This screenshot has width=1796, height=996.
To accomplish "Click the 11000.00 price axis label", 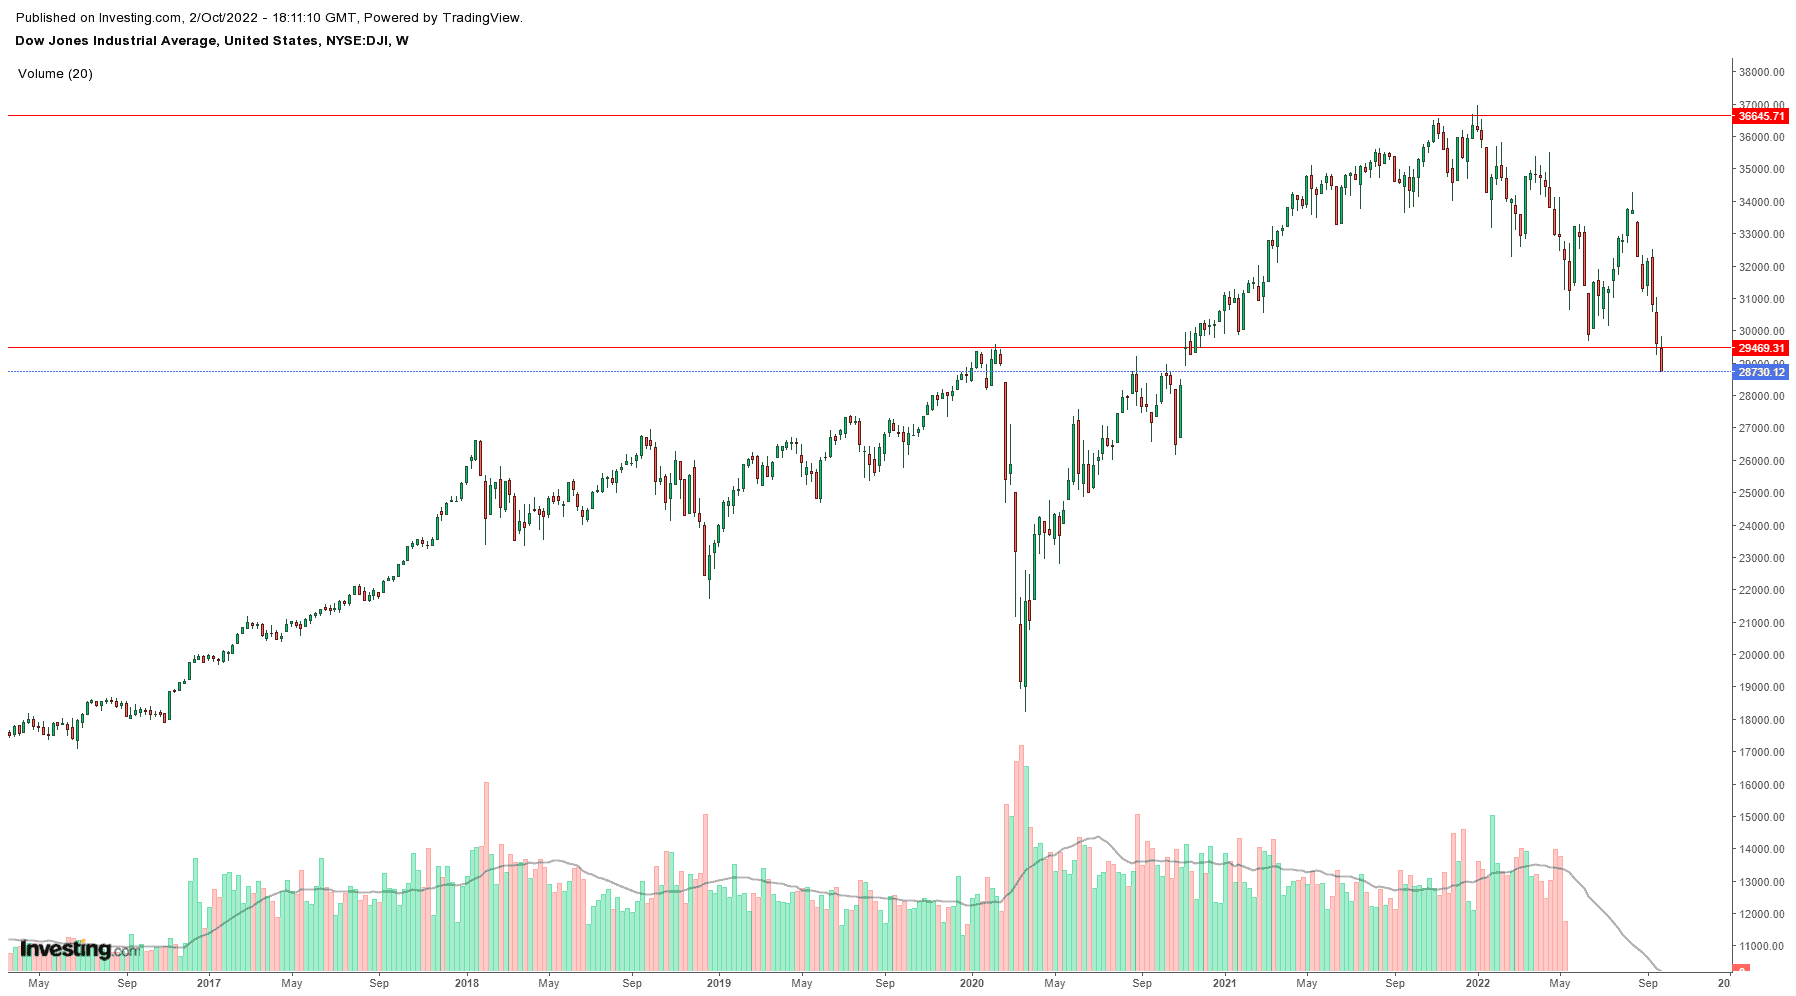I will (1761, 946).
